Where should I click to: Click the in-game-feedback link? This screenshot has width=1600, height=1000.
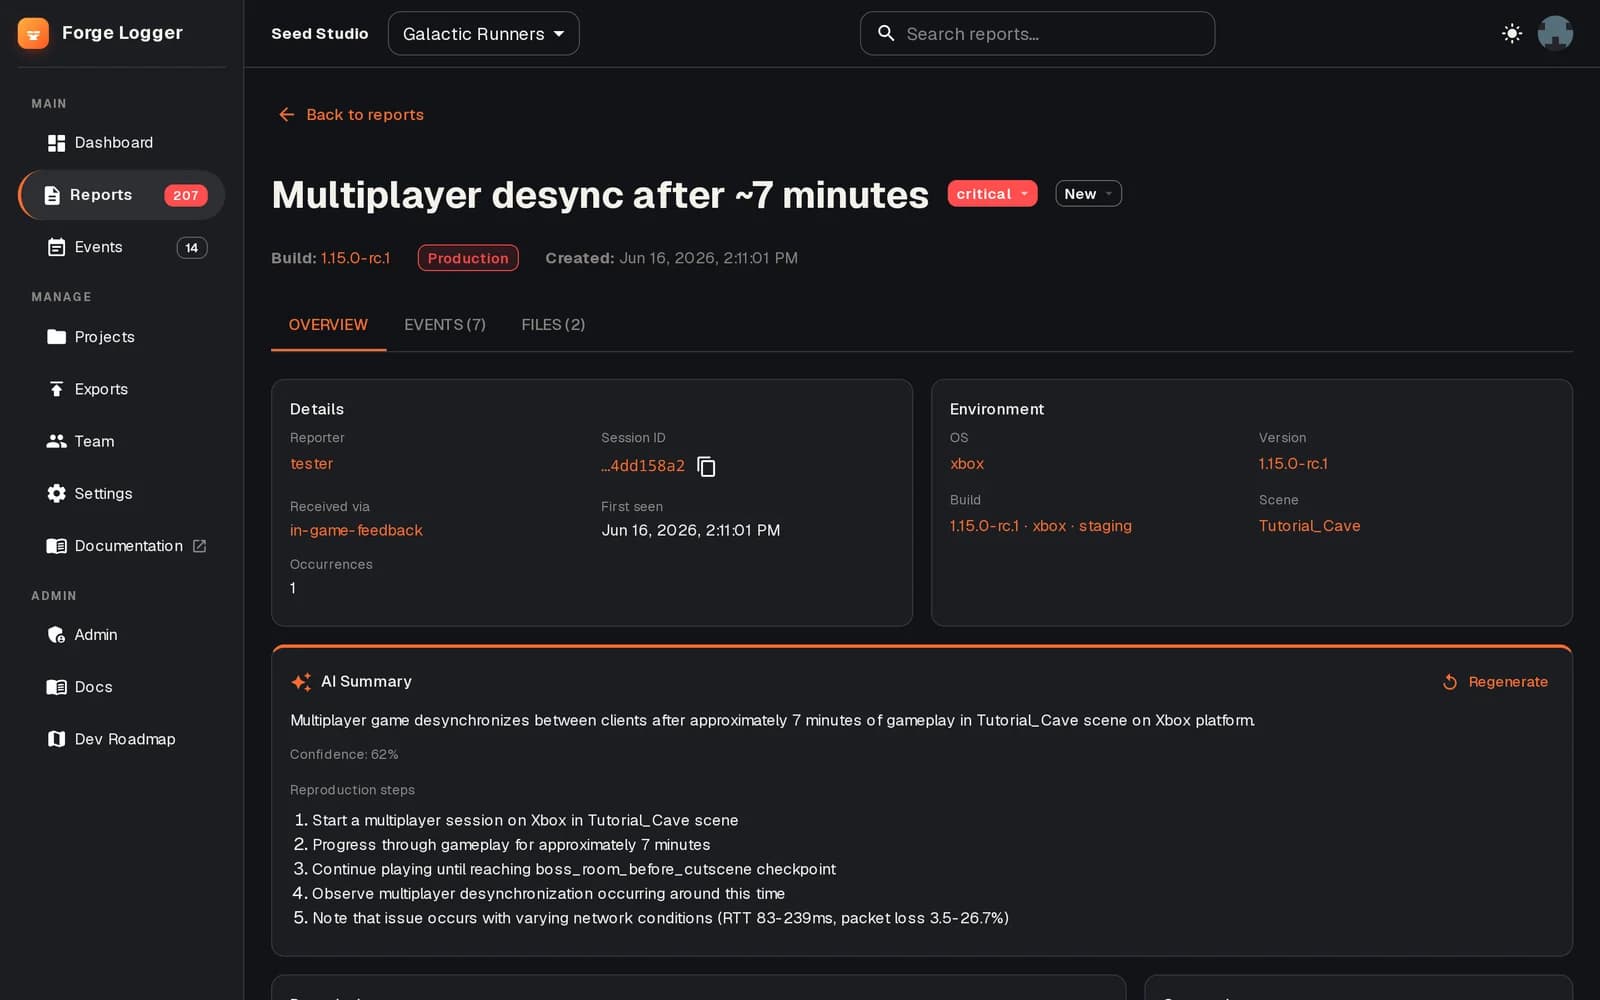pyautogui.click(x=356, y=530)
